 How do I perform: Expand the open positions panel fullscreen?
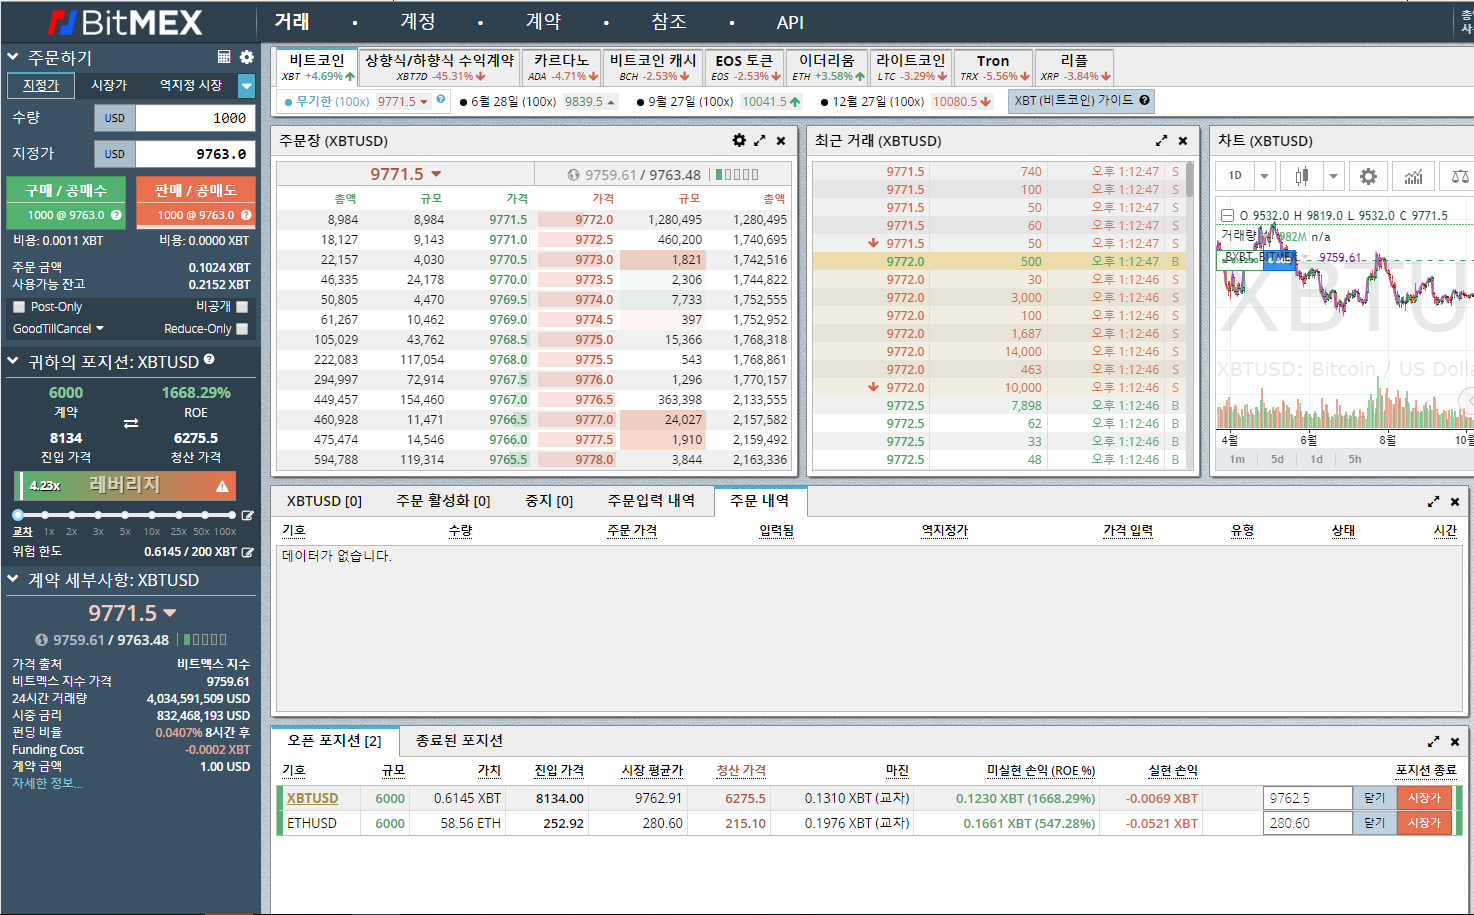tap(1433, 741)
